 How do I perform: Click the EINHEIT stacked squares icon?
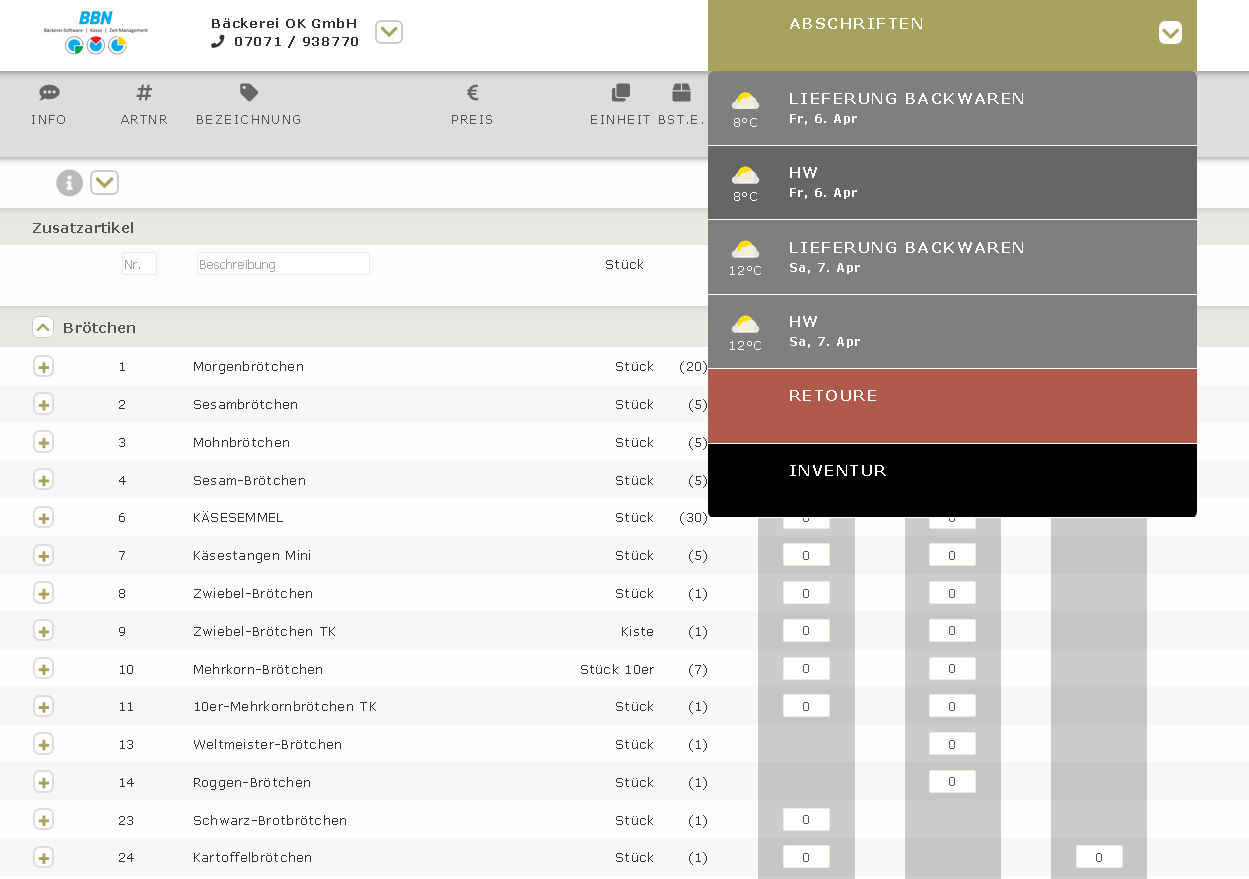pos(621,93)
